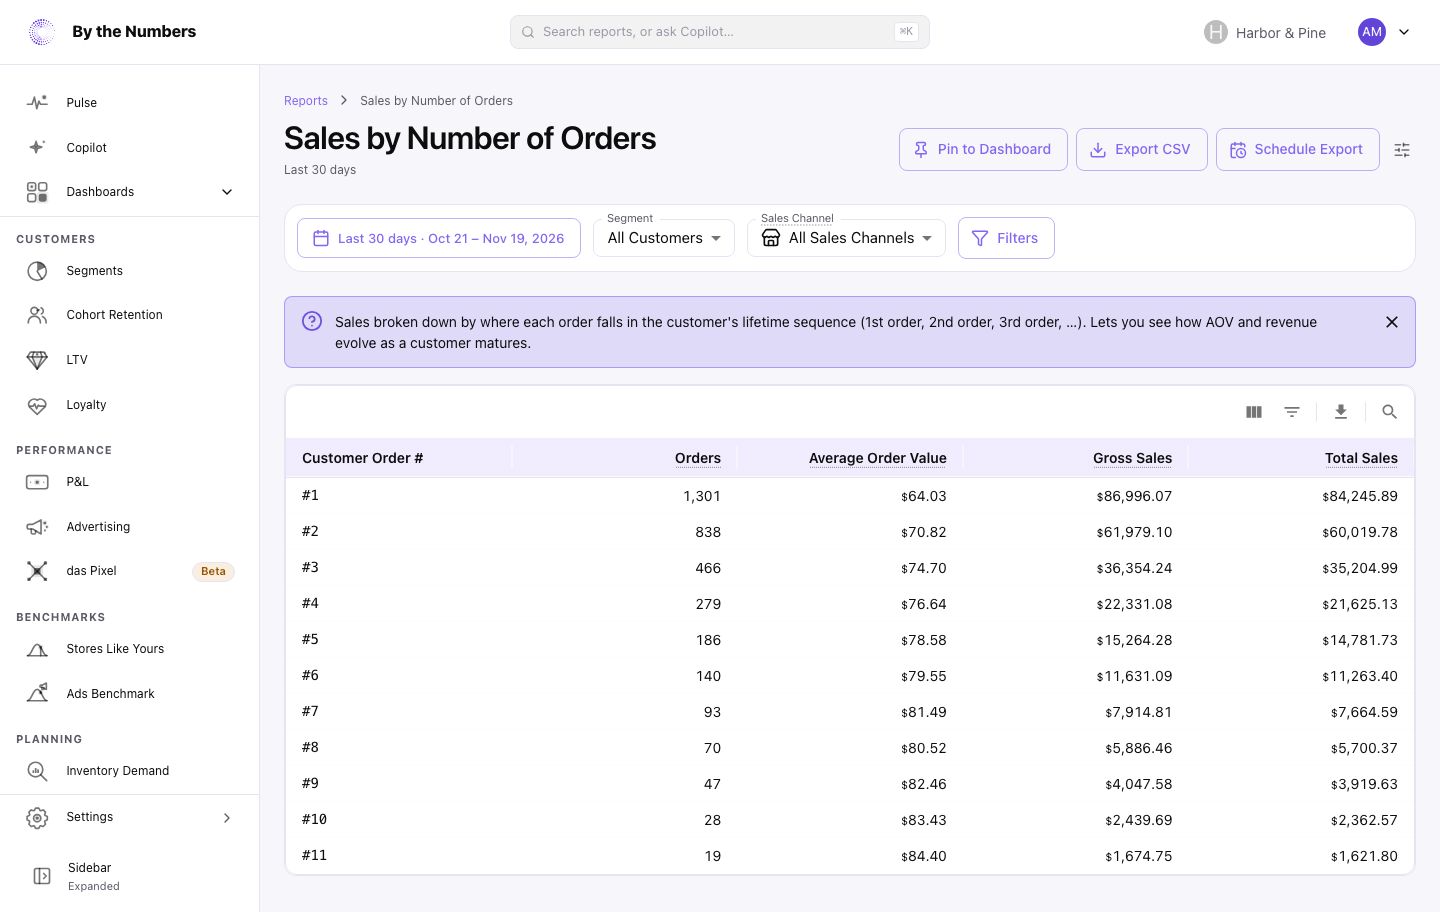Click Schedule Export button

click(x=1298, y=150)
